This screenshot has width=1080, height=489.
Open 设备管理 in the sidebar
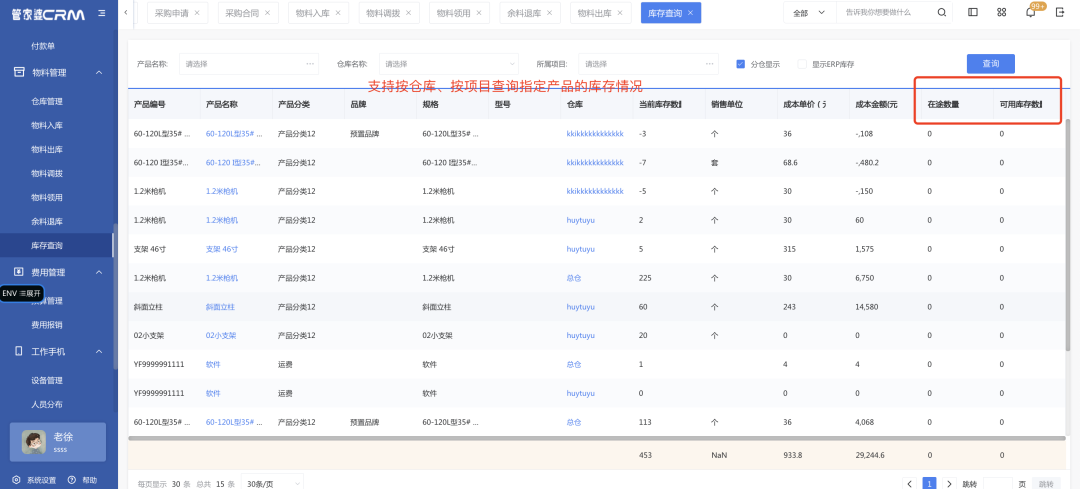pos(47,380)
